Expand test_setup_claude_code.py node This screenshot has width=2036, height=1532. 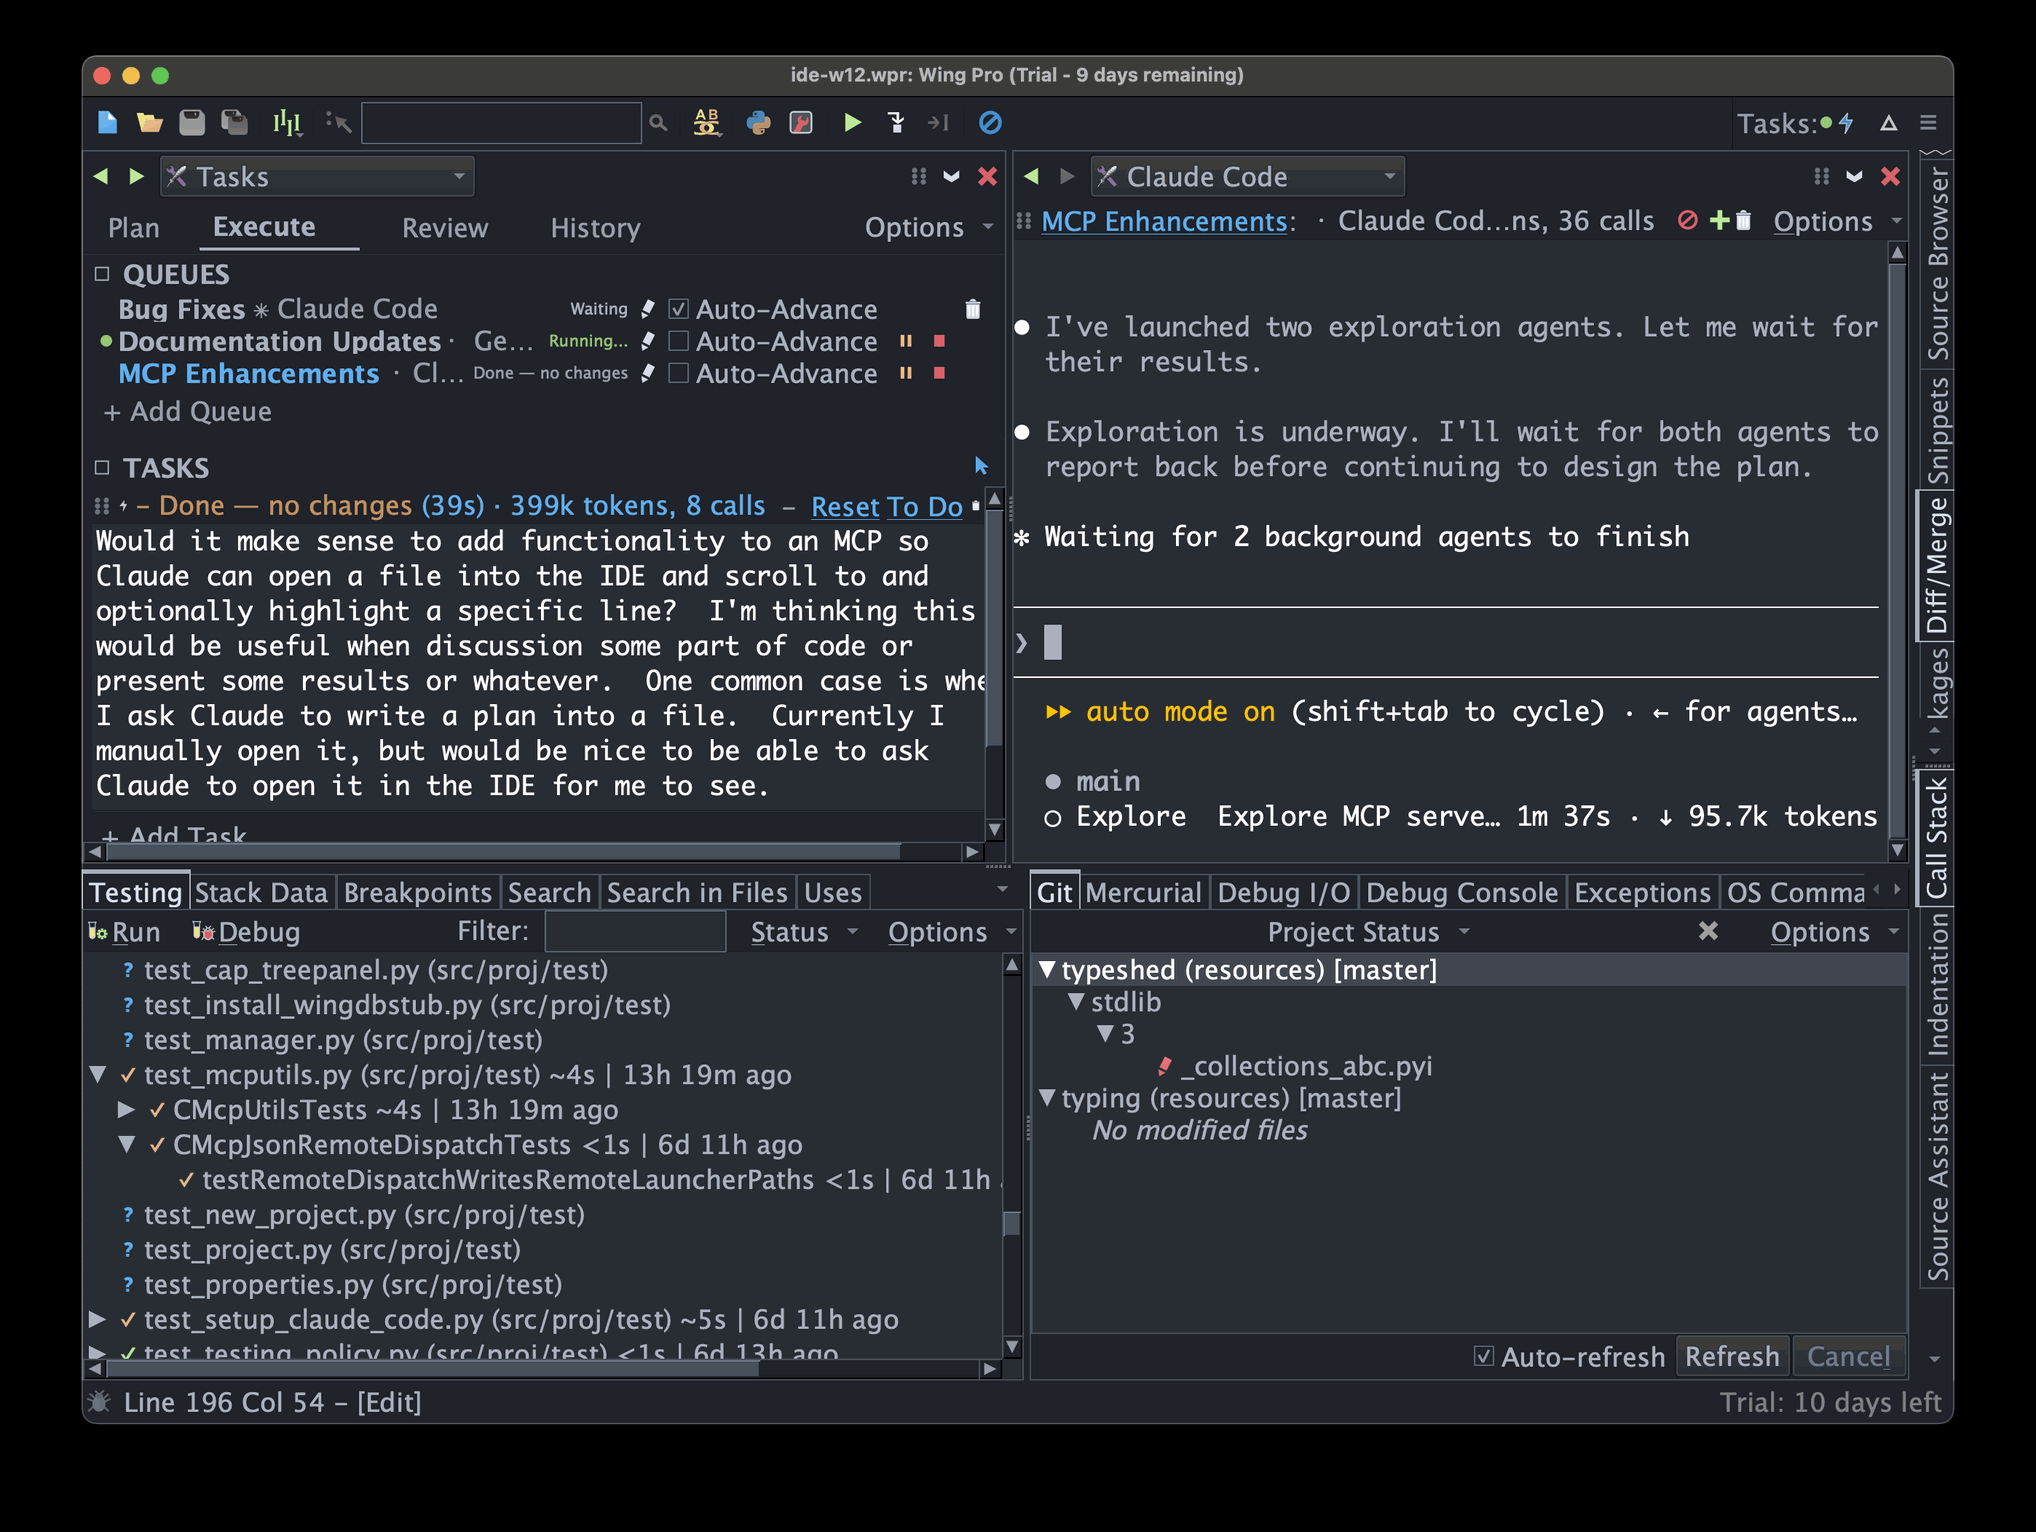tap(98, 1320)
